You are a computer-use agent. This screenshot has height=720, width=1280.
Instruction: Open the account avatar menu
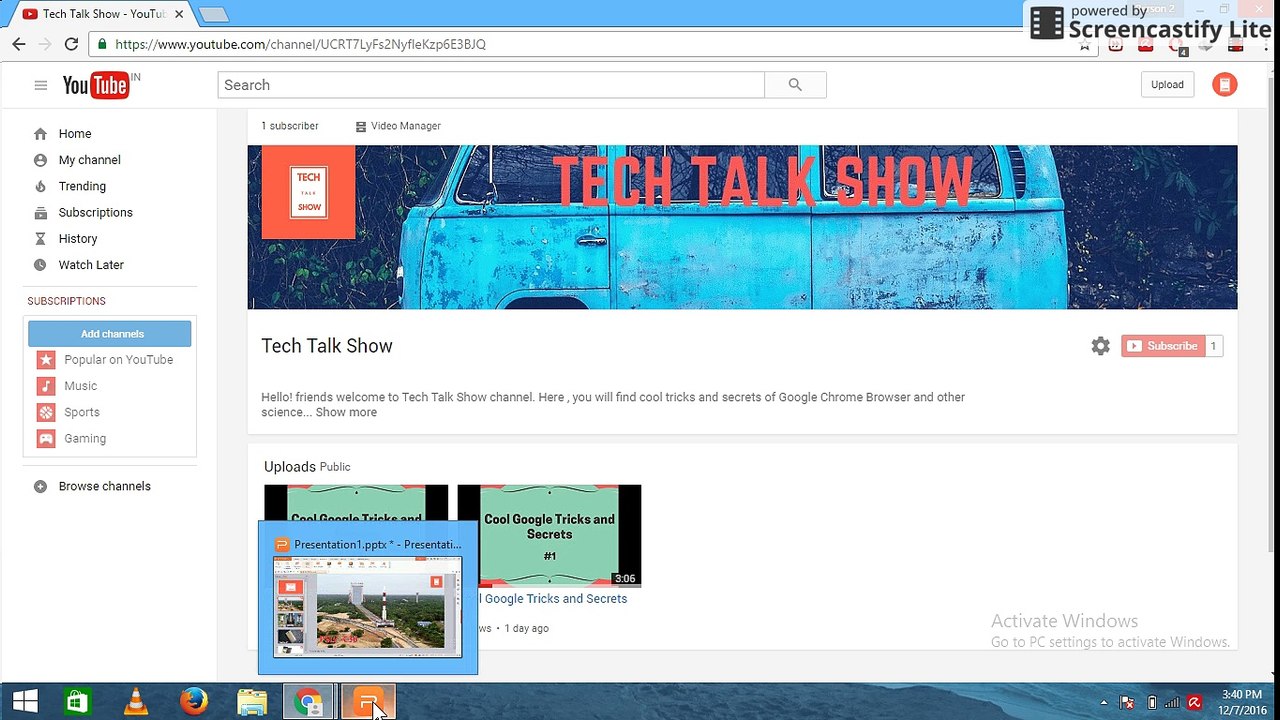pos(1224,85)
